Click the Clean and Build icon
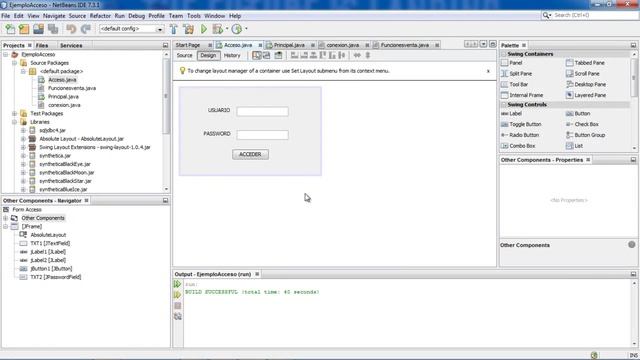The width and height of the screenshot is (640, 360). point(189,29)
